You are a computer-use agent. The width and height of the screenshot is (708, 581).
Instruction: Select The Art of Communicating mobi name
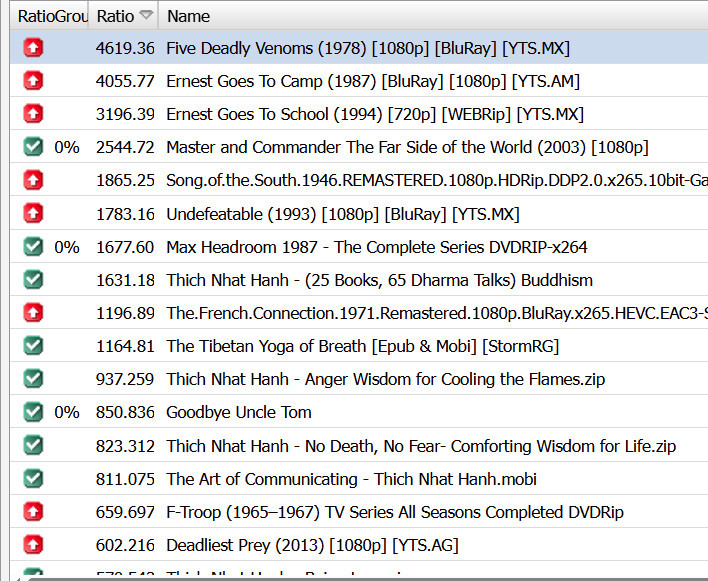pos(351,479)
